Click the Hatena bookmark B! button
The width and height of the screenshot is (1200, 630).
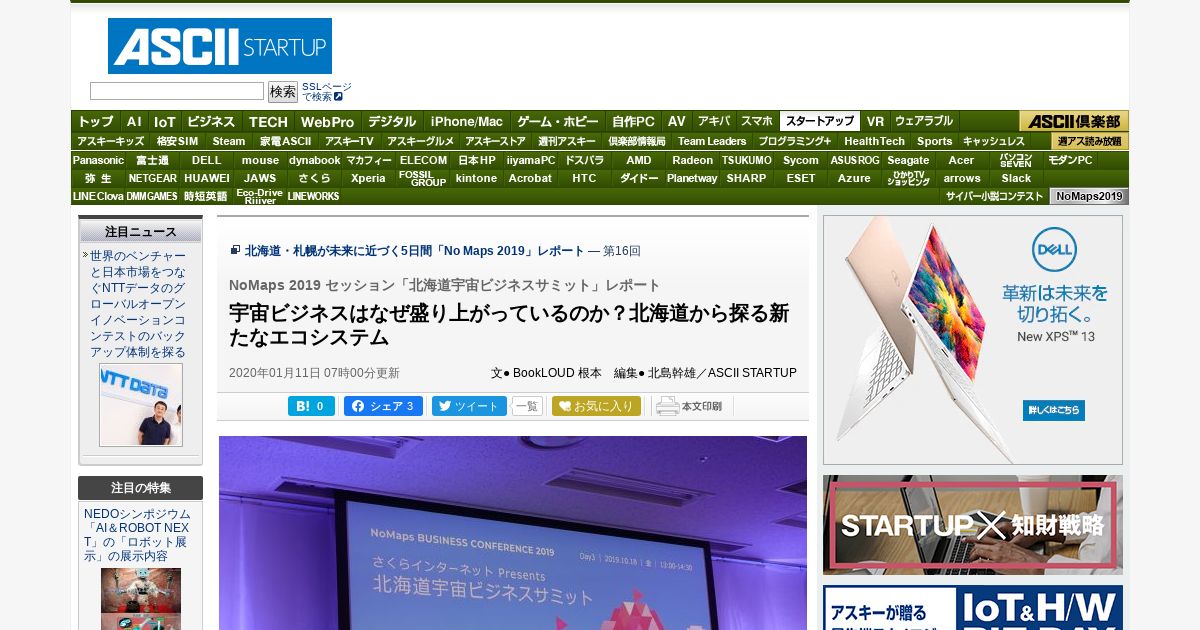[x=311, y=406]
